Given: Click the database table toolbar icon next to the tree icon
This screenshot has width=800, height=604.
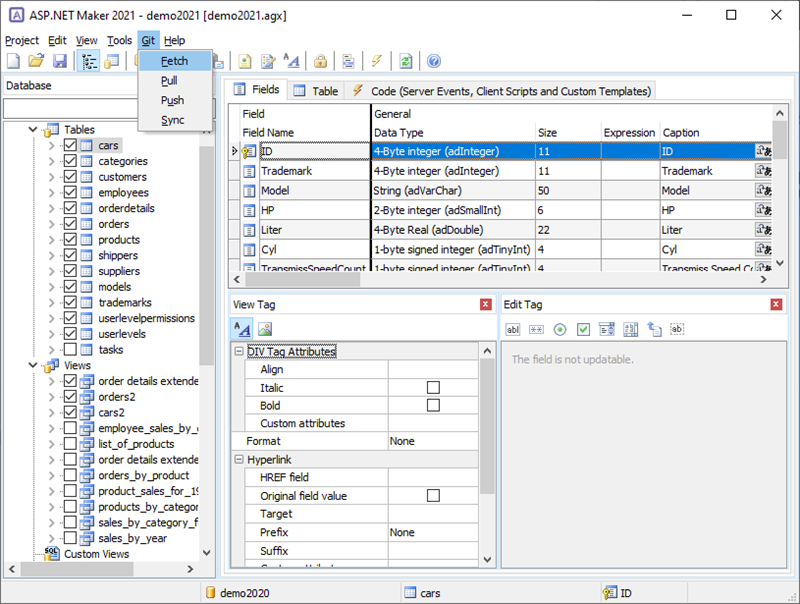Looking at the screenshot, I should (x=111, y=61).
